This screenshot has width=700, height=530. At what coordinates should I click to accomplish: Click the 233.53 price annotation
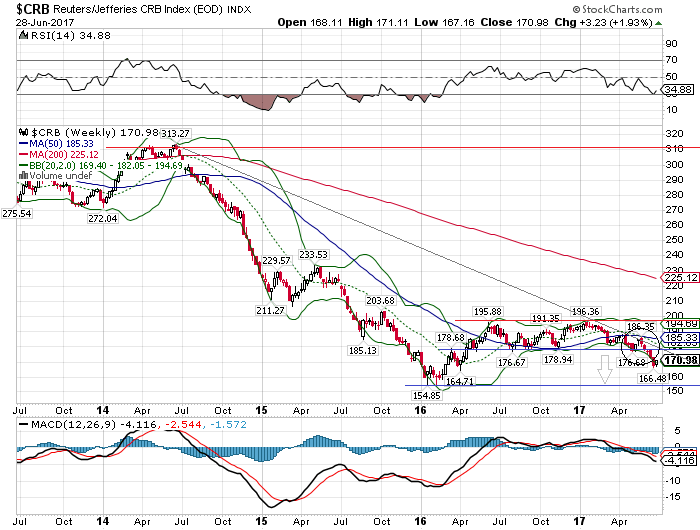[313, 255]
